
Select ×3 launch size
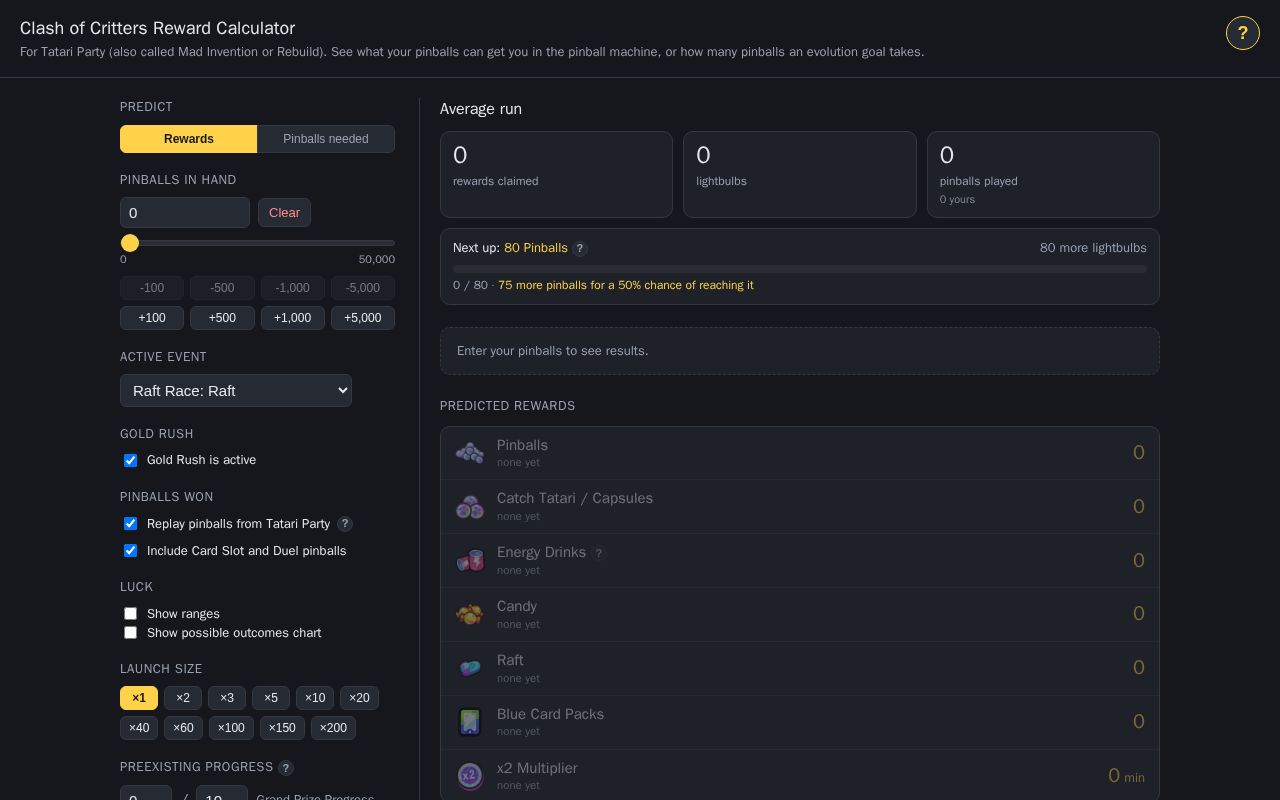click(227, 698)
